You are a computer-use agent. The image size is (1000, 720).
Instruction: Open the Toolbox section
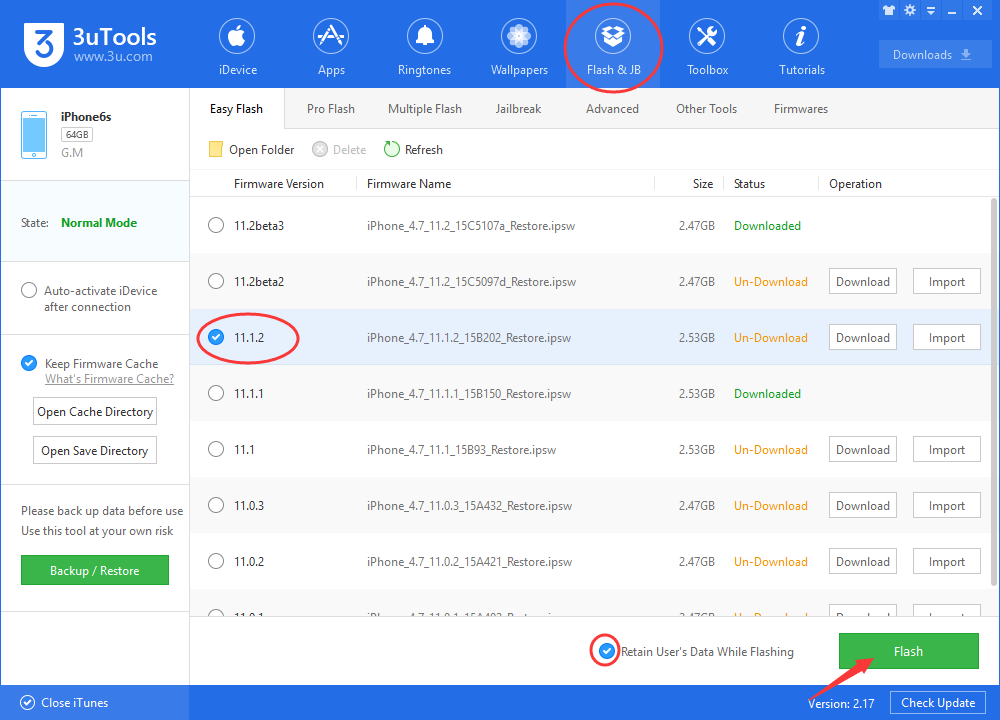tap(707, 47)
